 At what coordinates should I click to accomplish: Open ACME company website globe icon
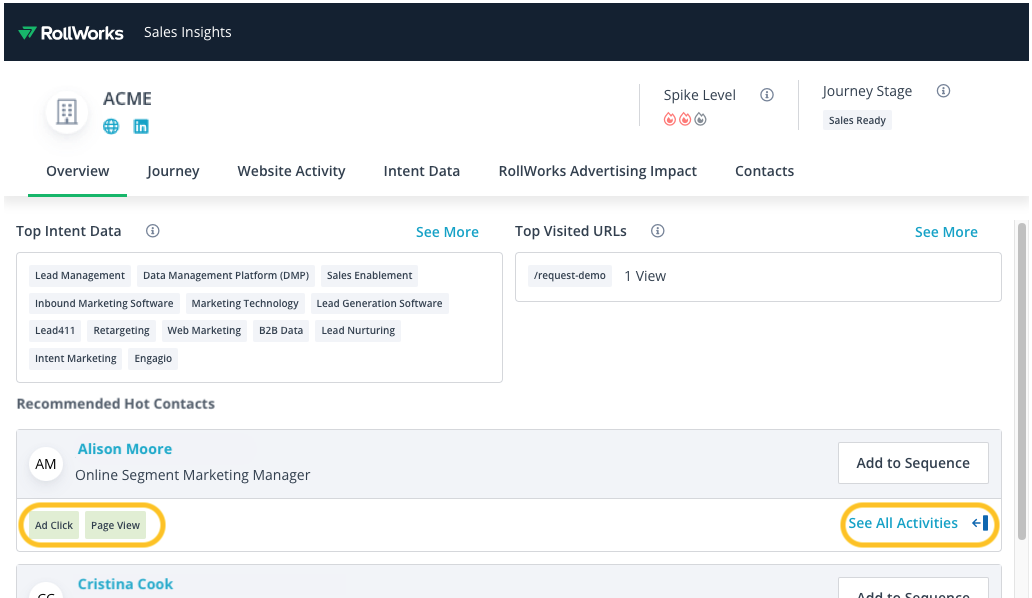coord(111,126)
